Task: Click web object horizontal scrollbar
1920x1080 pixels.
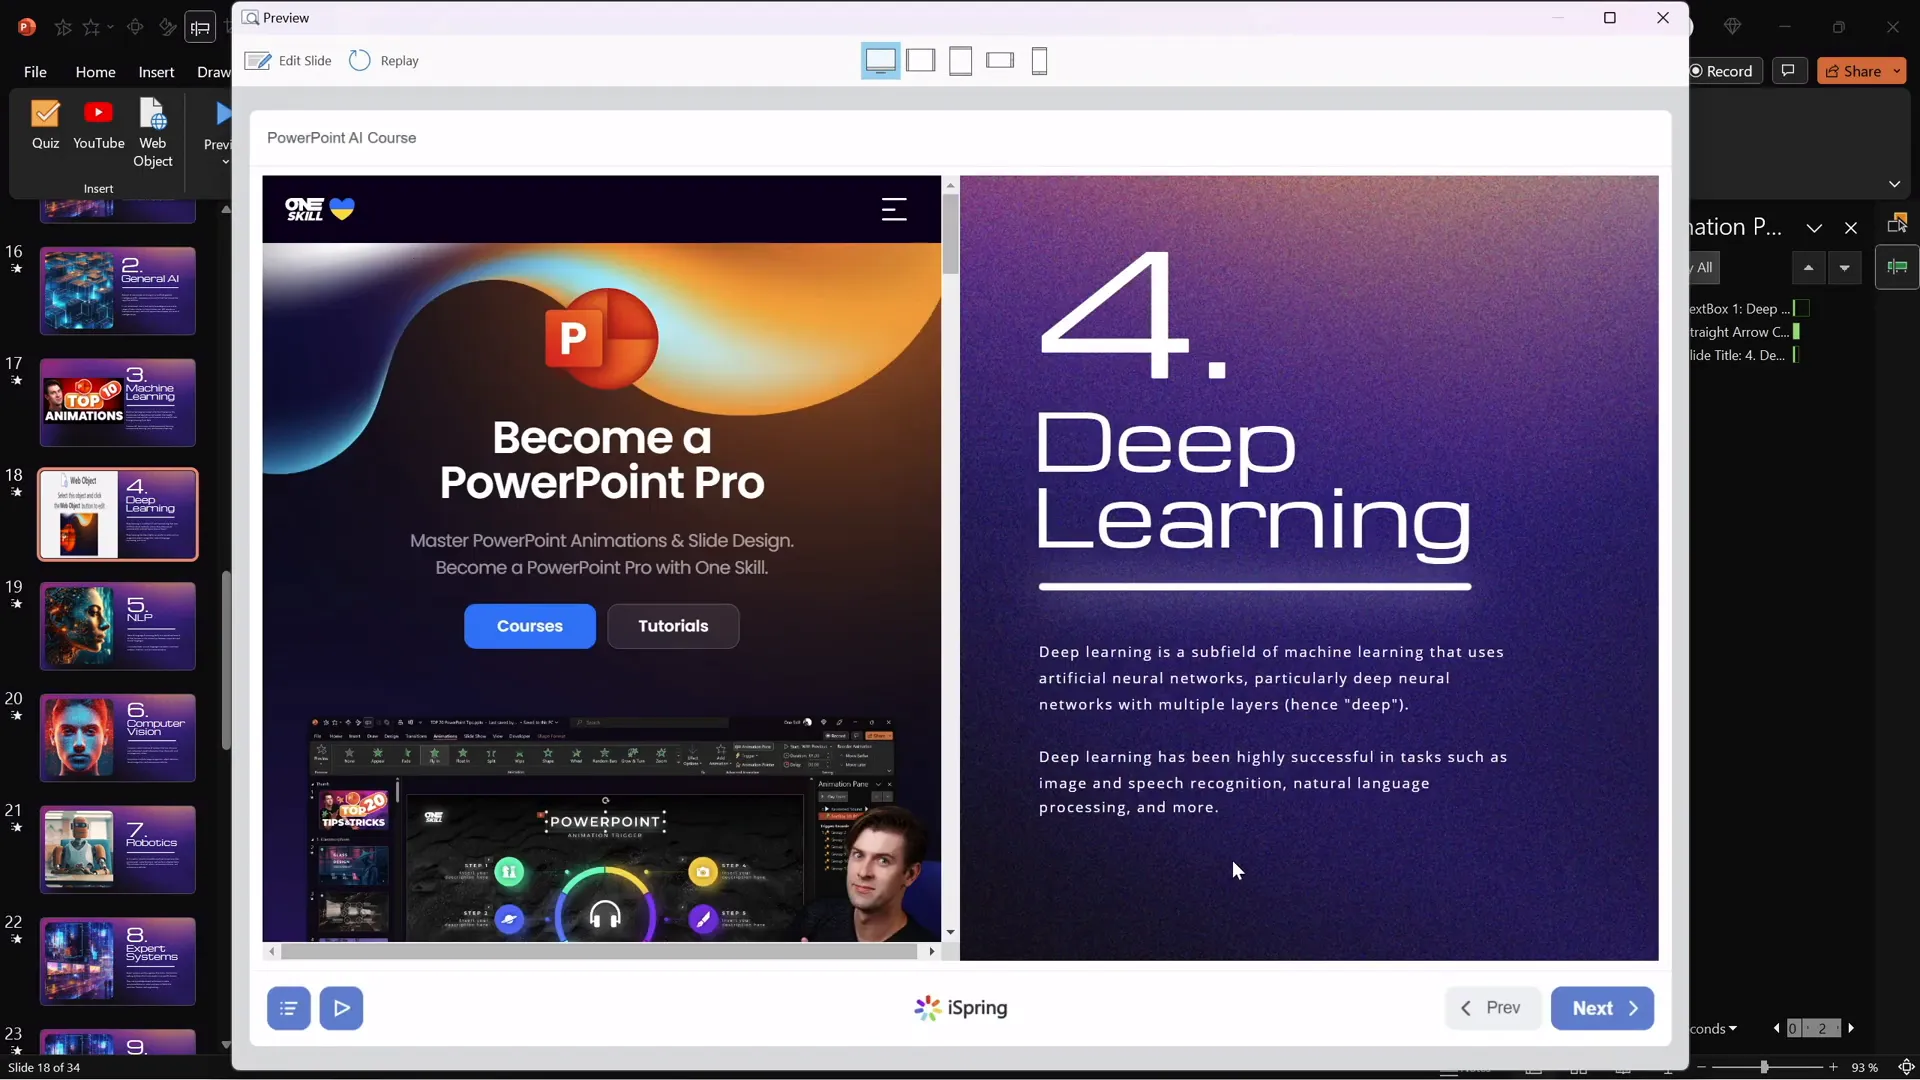Action: pos(599,952)
